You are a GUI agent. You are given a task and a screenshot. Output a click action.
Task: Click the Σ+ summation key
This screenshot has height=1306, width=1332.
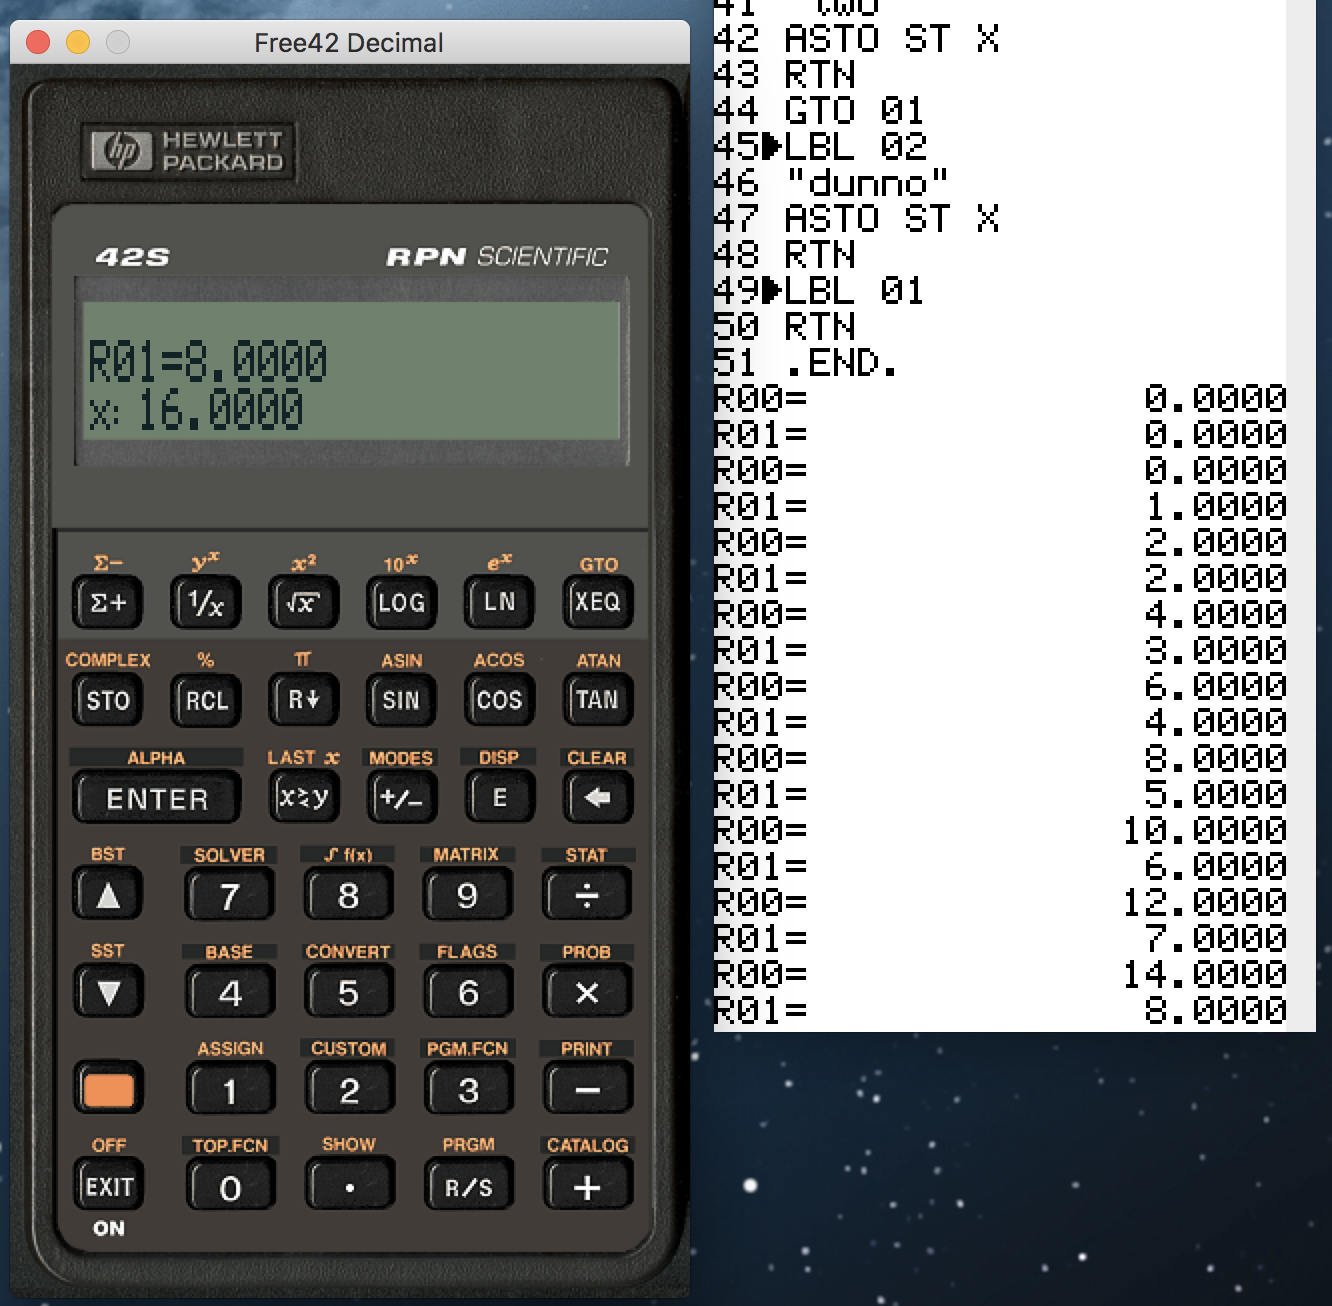(x=108, y=602)
